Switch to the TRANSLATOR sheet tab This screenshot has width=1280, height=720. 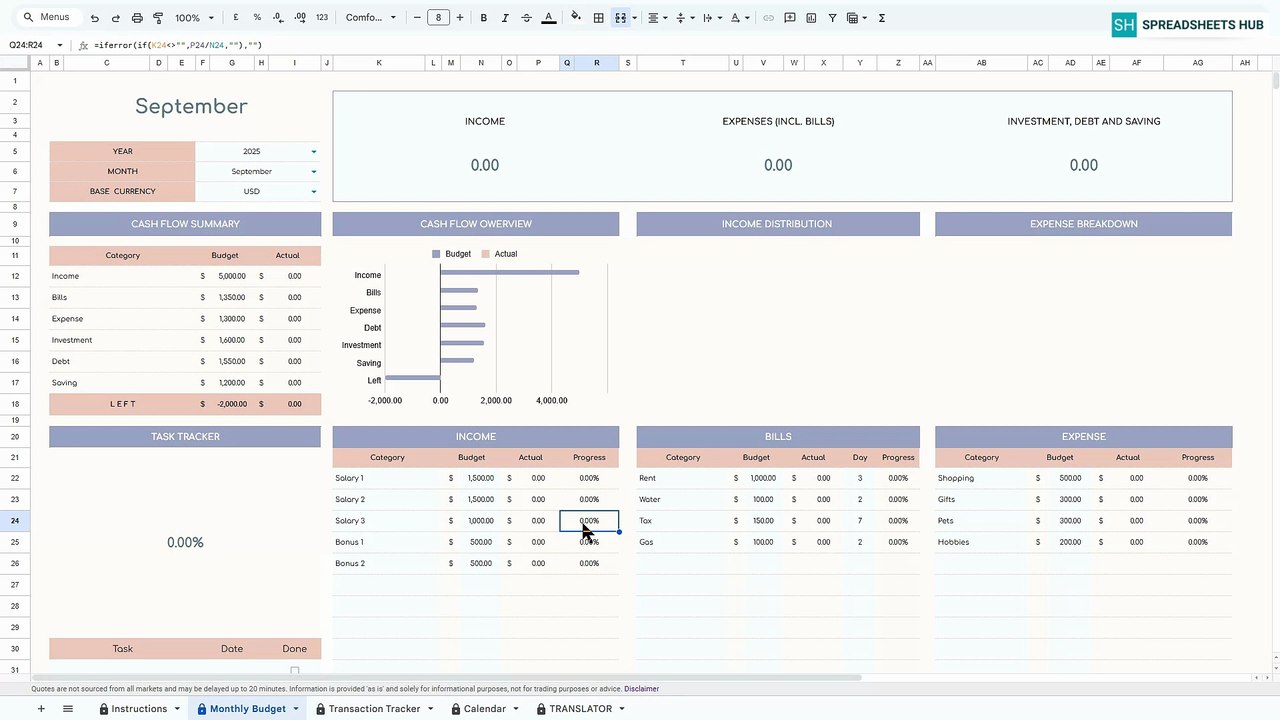coord(580,709)
